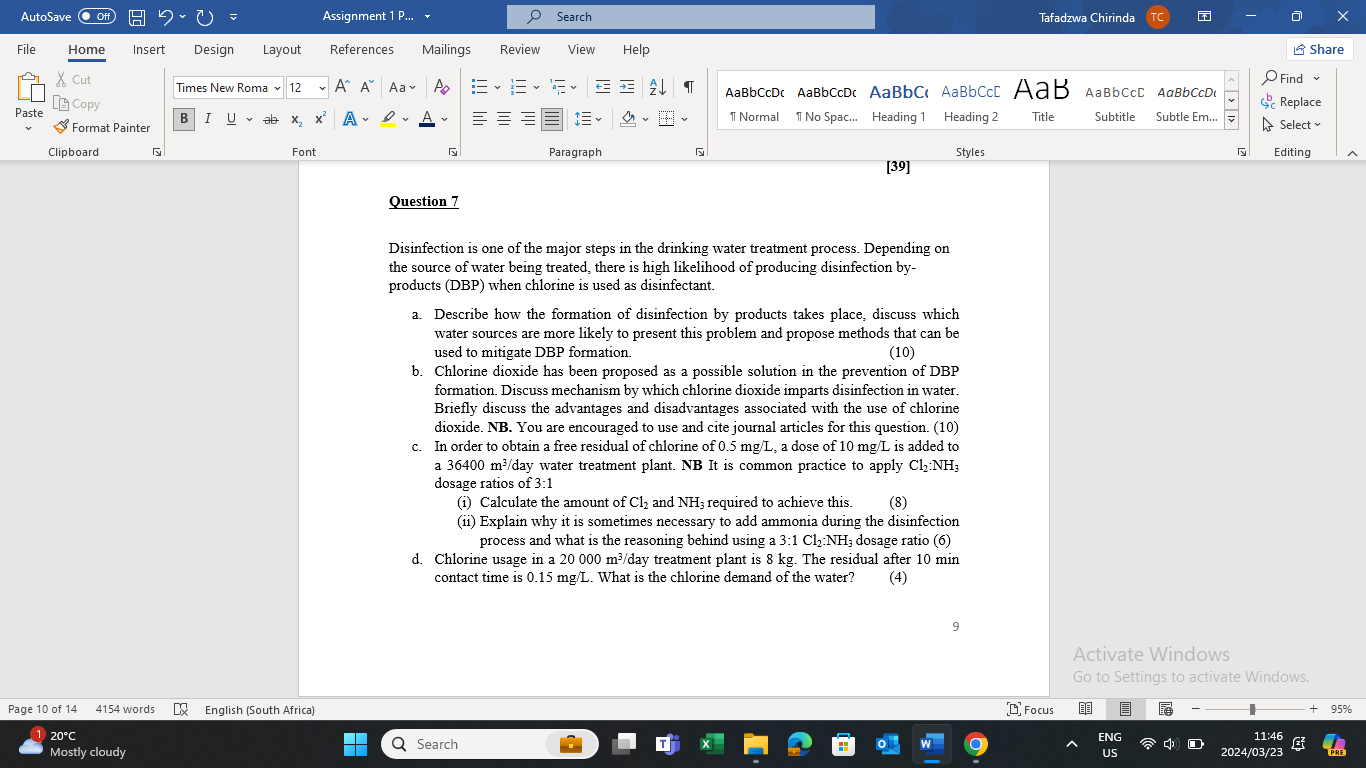This screenshot has height=768, width=1366.
Task: Click the Share button
Action: [1319, 49]
